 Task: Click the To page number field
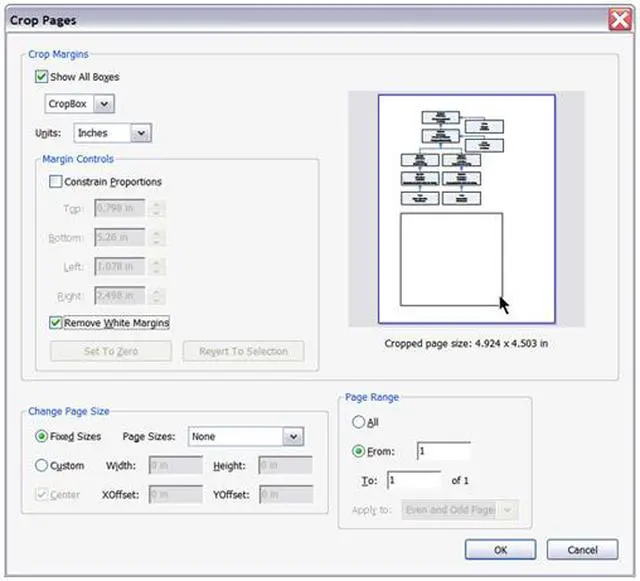coord(414,481)
